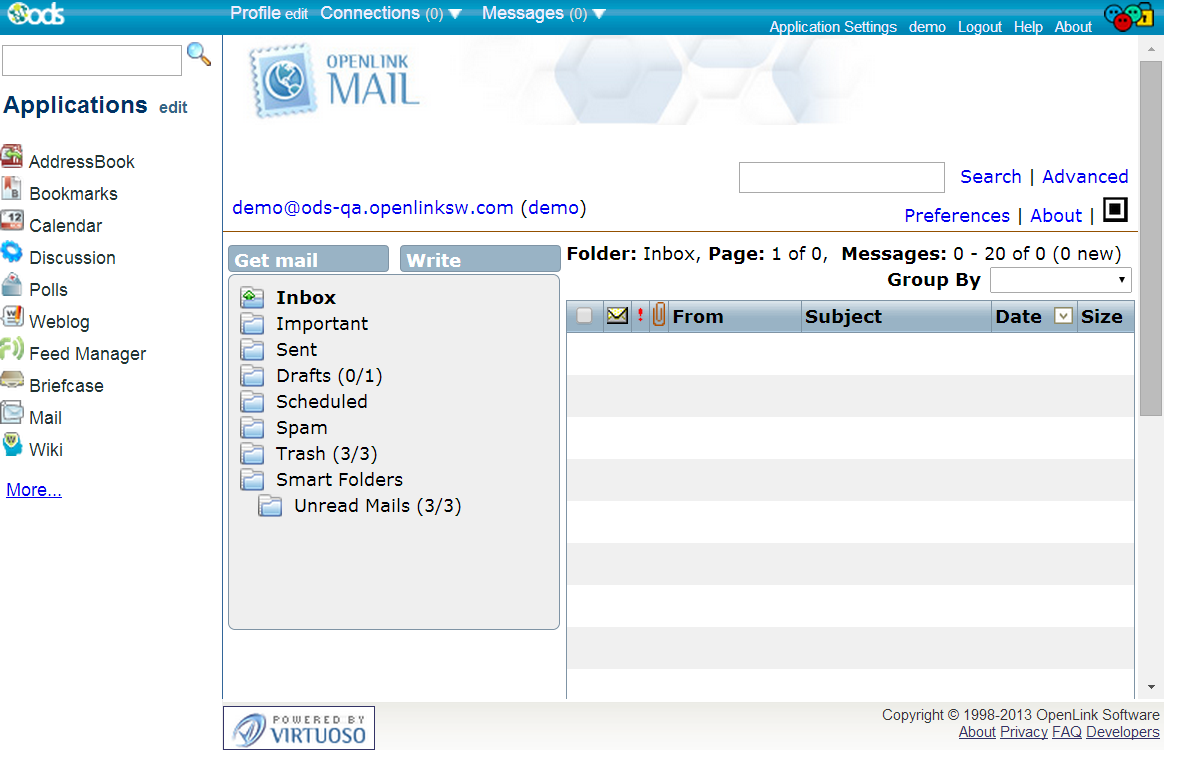Click the Applications edit link
The height and width of the screenshot is (759, 1182).
coord(173,108)
